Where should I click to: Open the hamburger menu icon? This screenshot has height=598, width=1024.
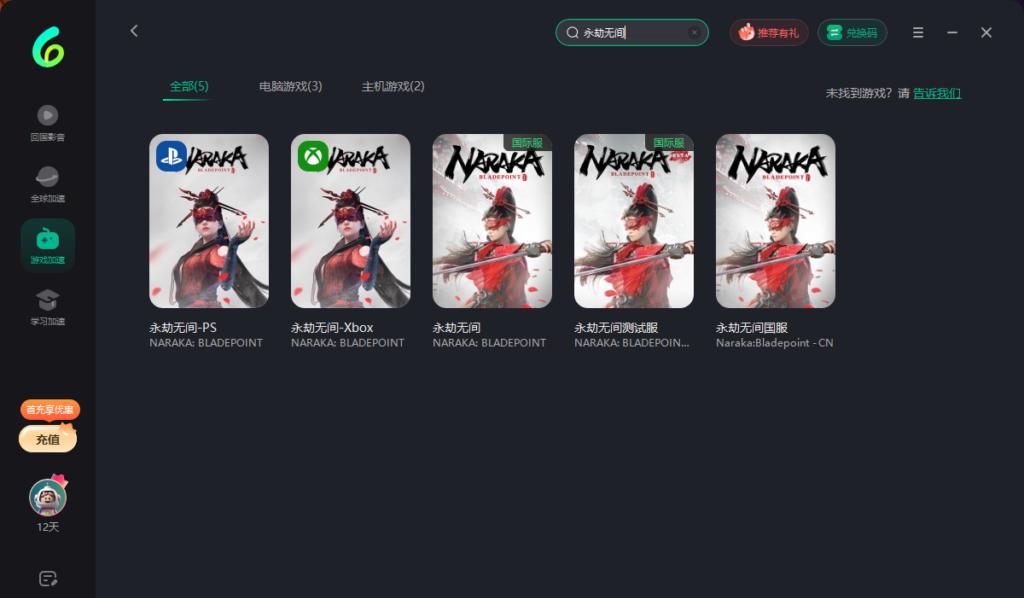click(x=918, y=33)
